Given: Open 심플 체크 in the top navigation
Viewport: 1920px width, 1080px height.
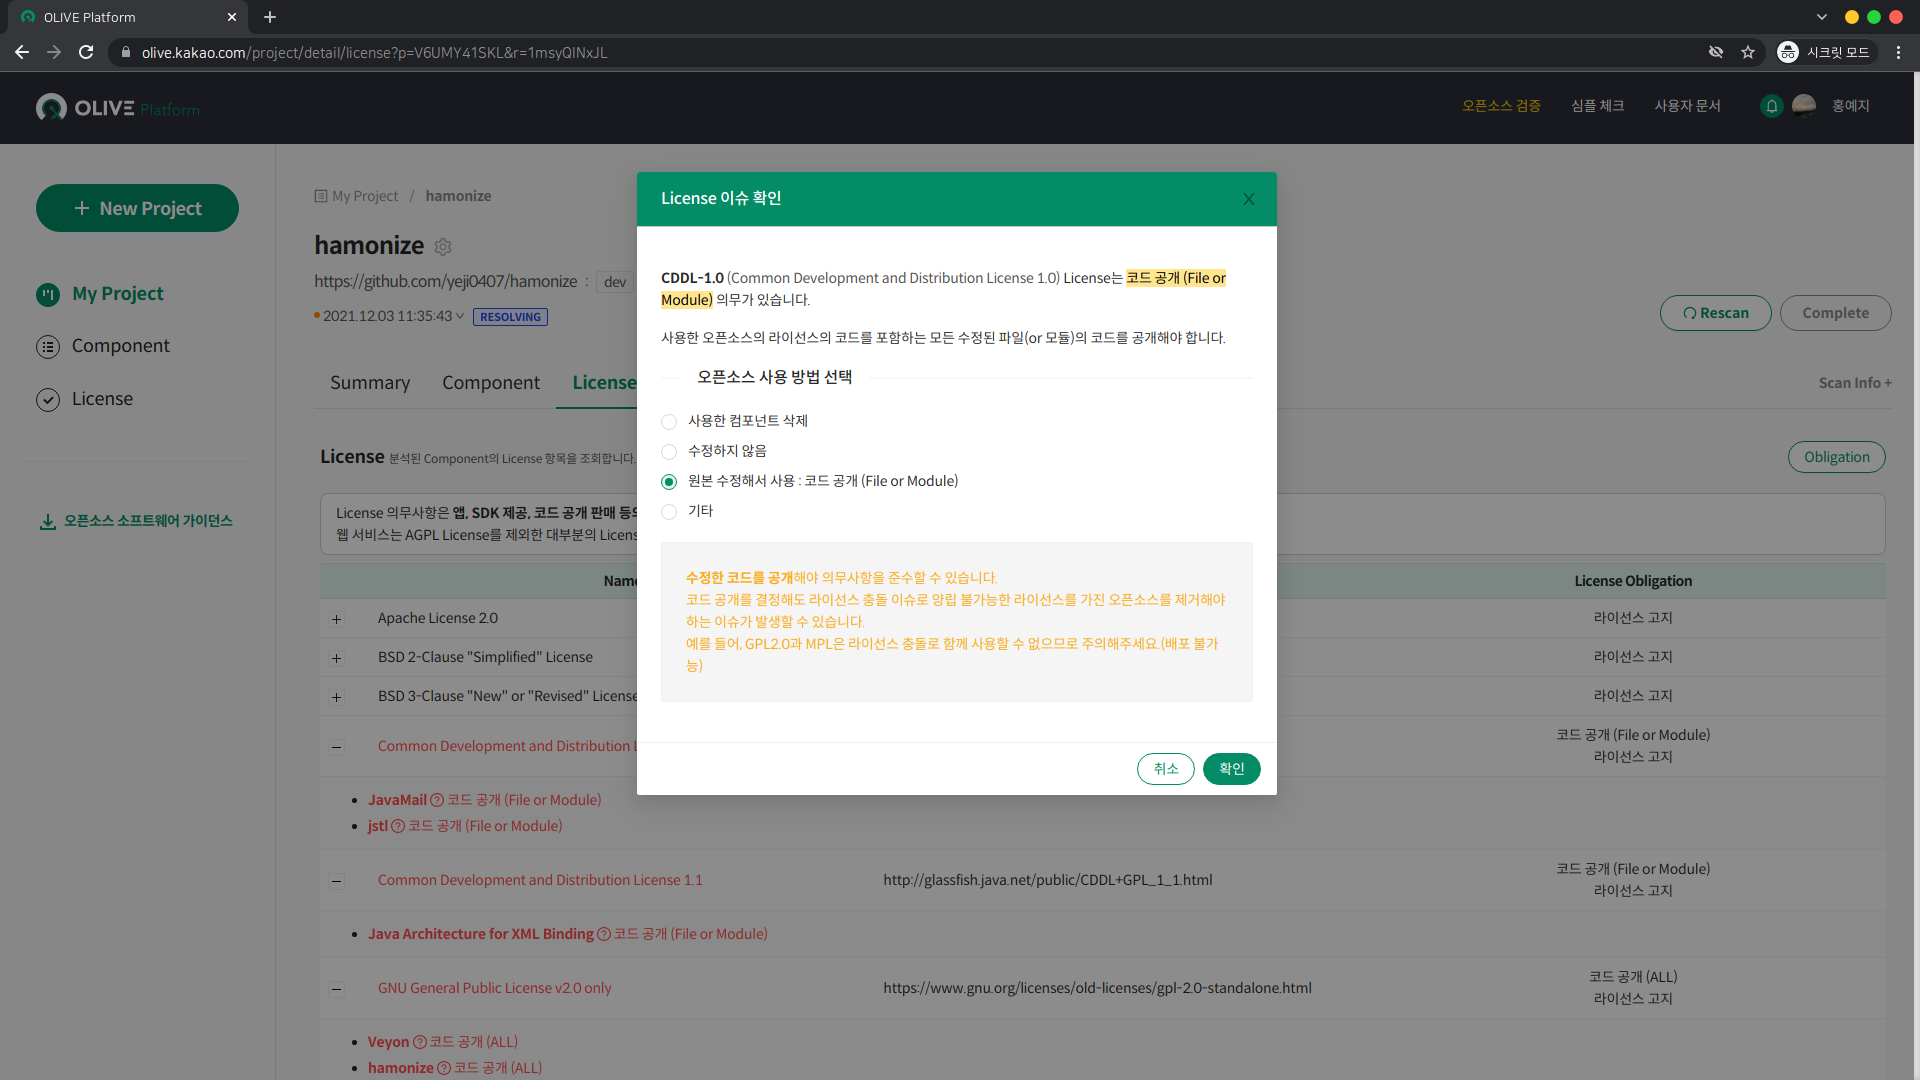Looking at the screenshot, I should coord(1596,105).
